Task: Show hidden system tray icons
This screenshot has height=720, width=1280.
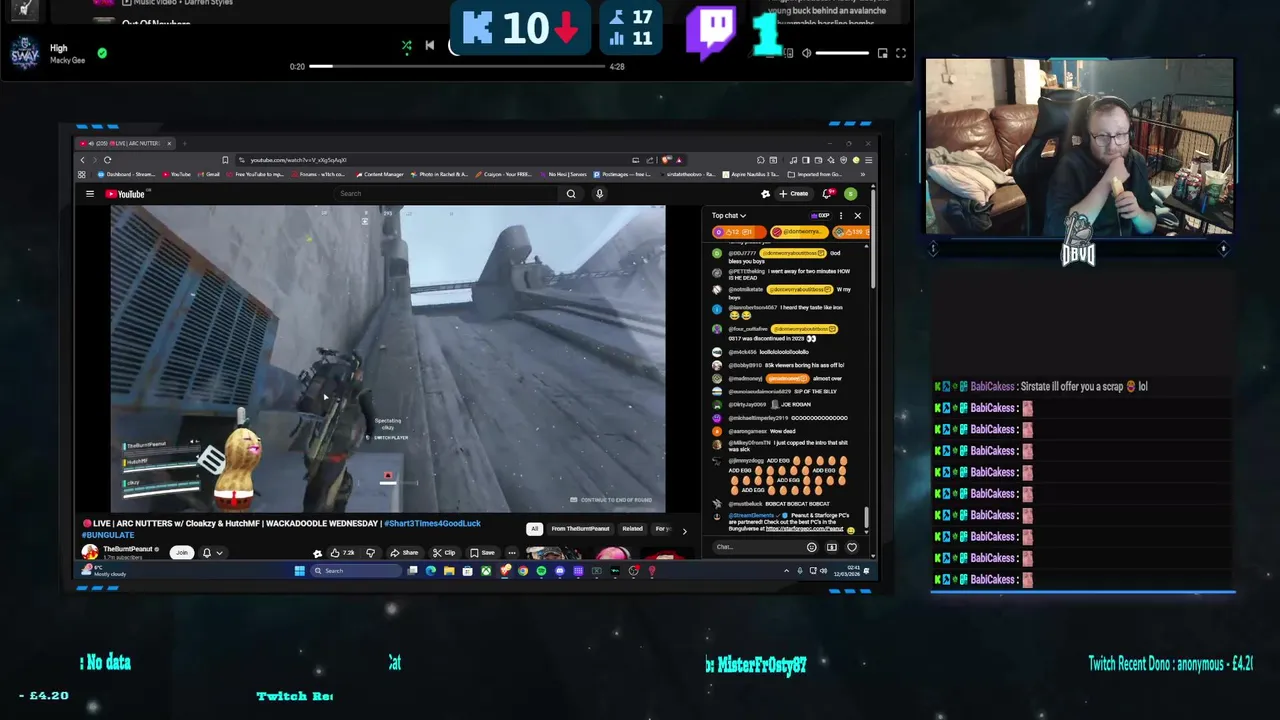Action: tap(786, 571)
